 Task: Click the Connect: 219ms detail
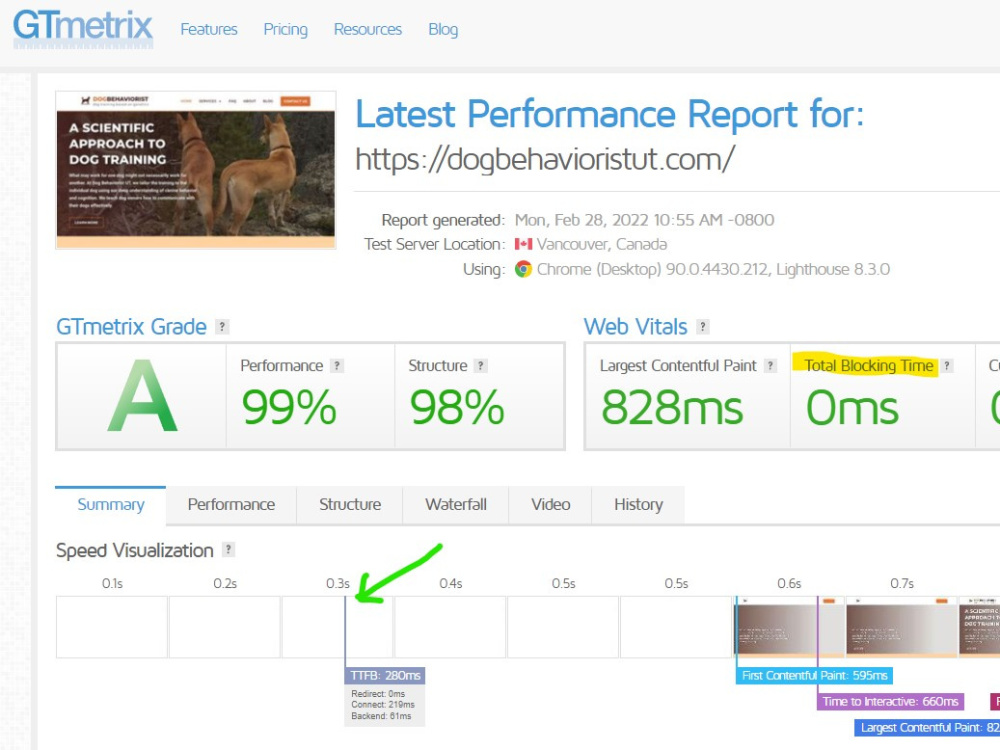click(x=383, y=705)
